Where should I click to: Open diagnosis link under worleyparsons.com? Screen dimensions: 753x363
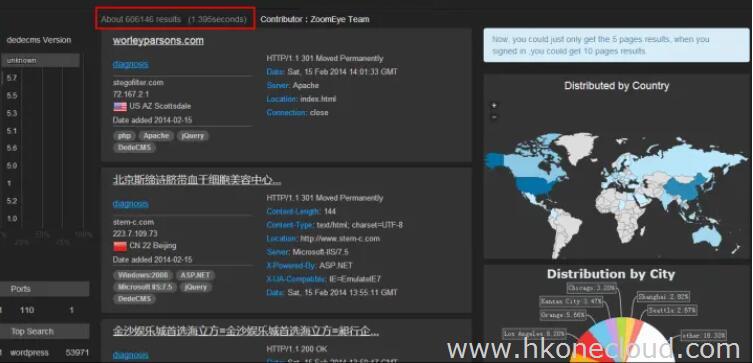[x=131, y=64]
